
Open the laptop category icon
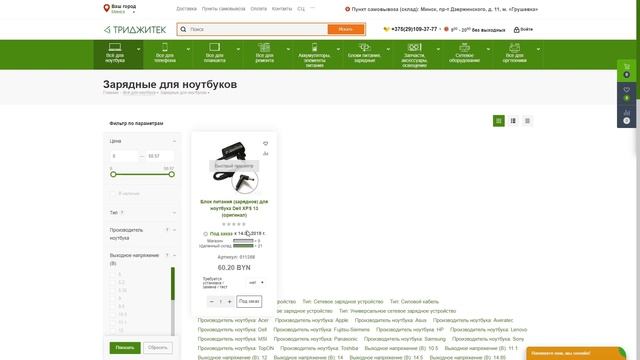click(x=115, y=47)
